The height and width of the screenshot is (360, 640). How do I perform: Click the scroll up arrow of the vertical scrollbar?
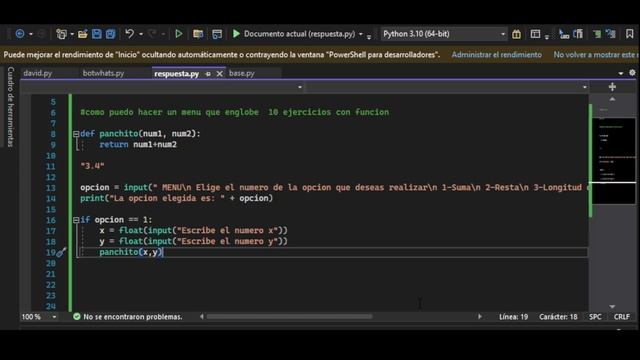point(612,99)
